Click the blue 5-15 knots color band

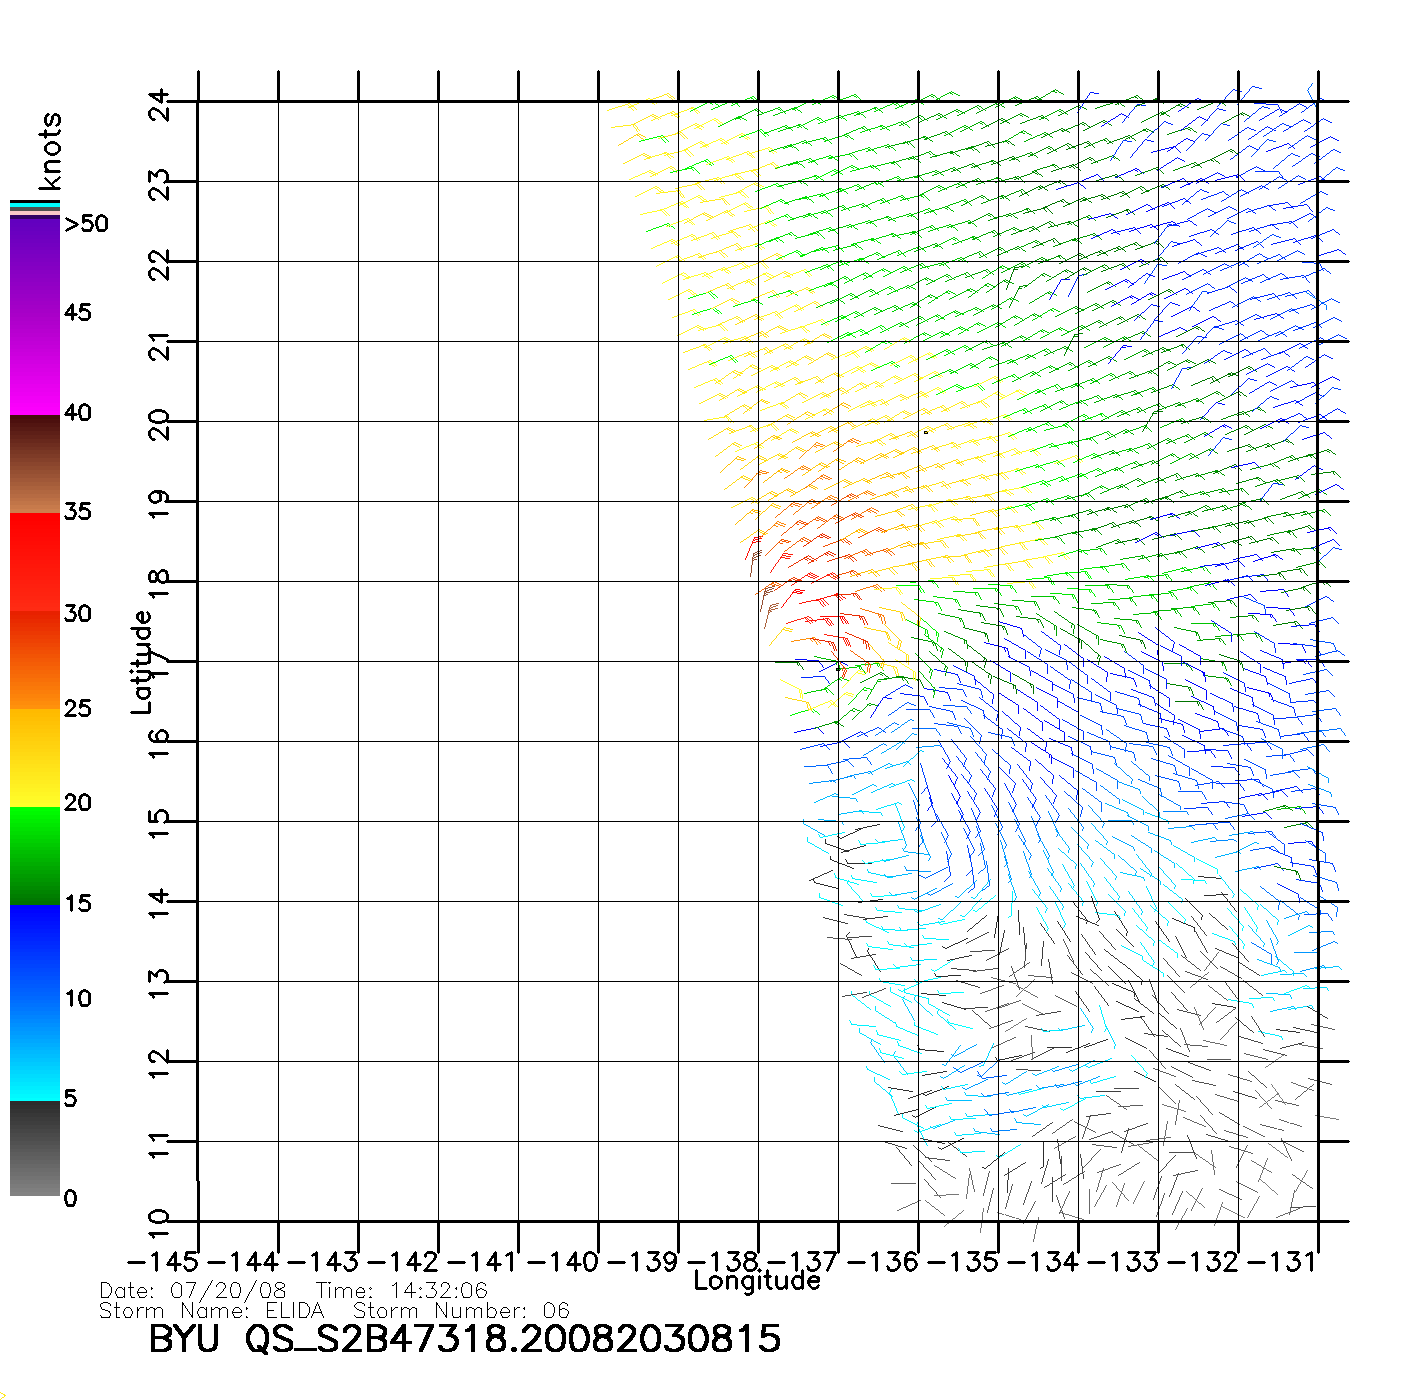click(x=35, y=1000)
